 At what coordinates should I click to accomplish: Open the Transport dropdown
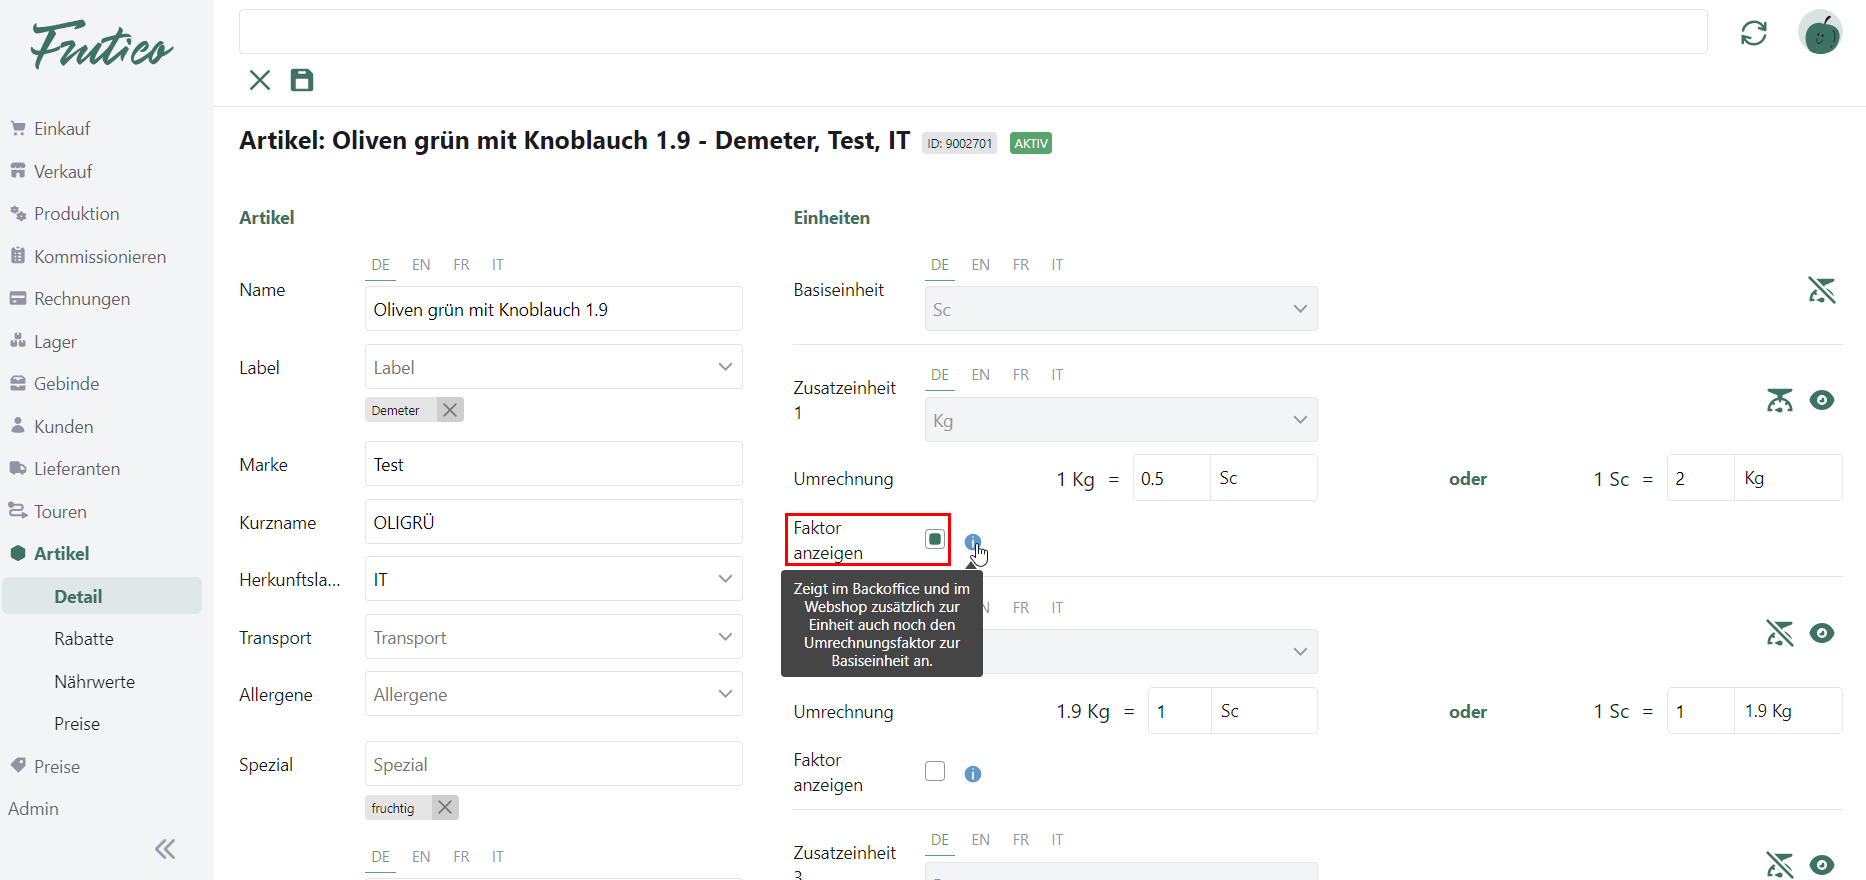tap(553, 637)
